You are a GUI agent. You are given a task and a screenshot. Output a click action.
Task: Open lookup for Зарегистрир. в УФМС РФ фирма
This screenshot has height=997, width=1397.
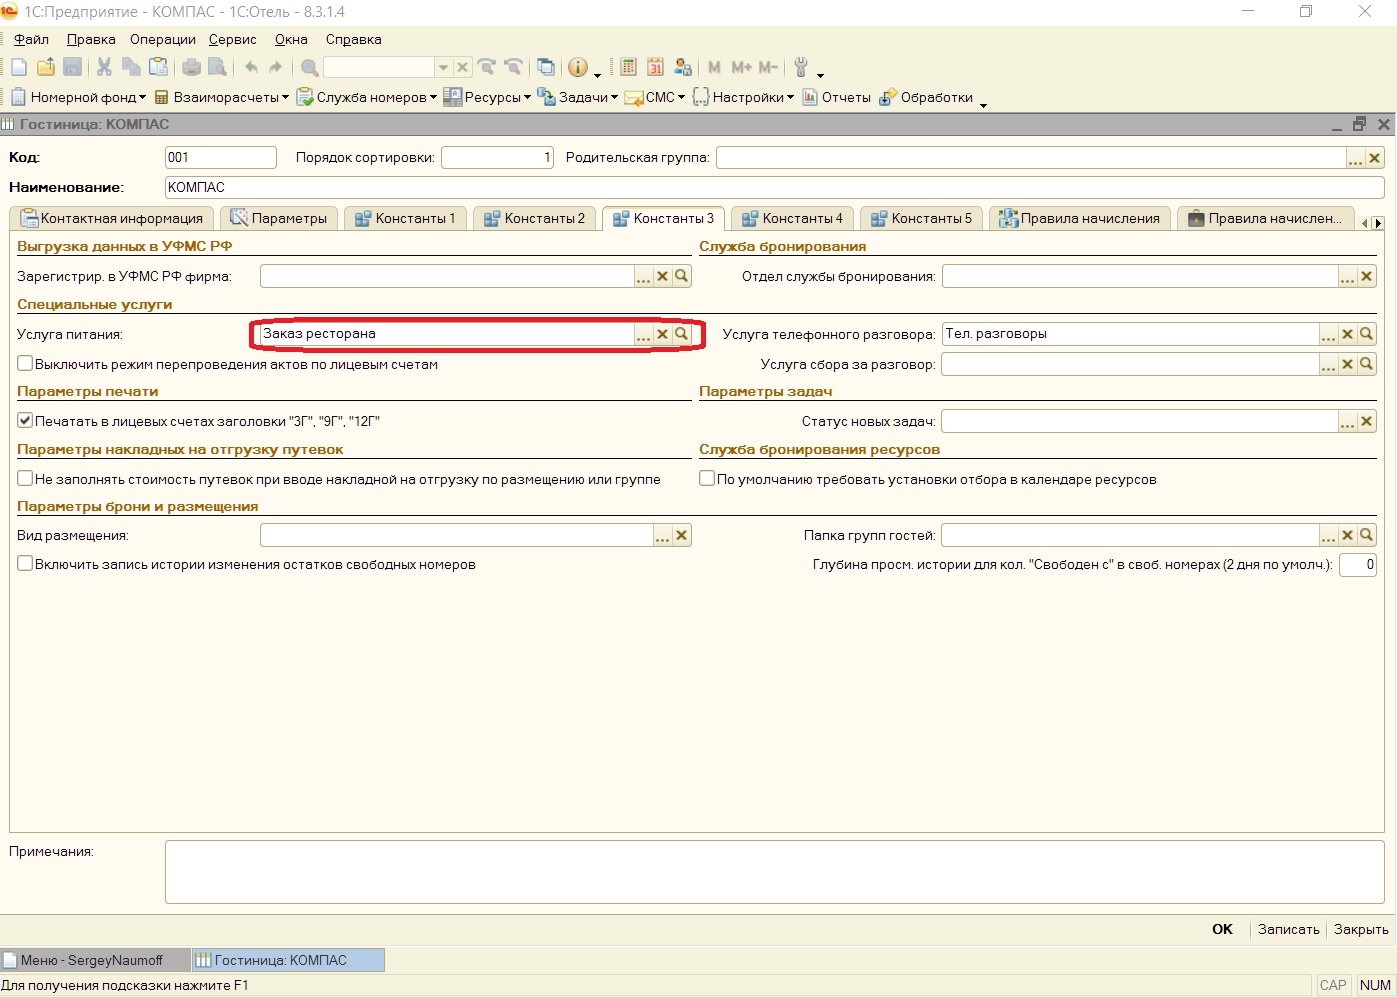pos(681,276)
